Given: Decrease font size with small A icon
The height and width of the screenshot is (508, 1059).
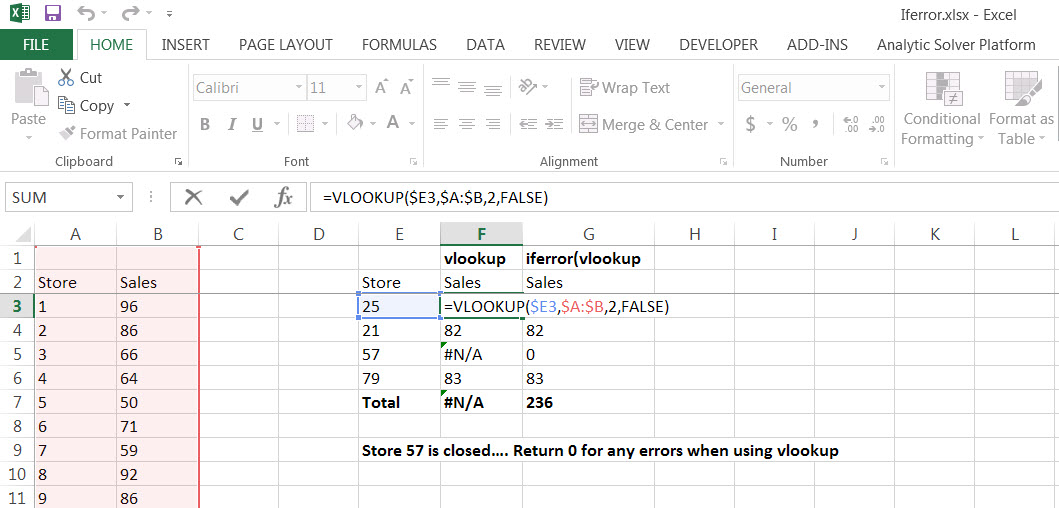Looking at the screenshot, I should point(406,88).
